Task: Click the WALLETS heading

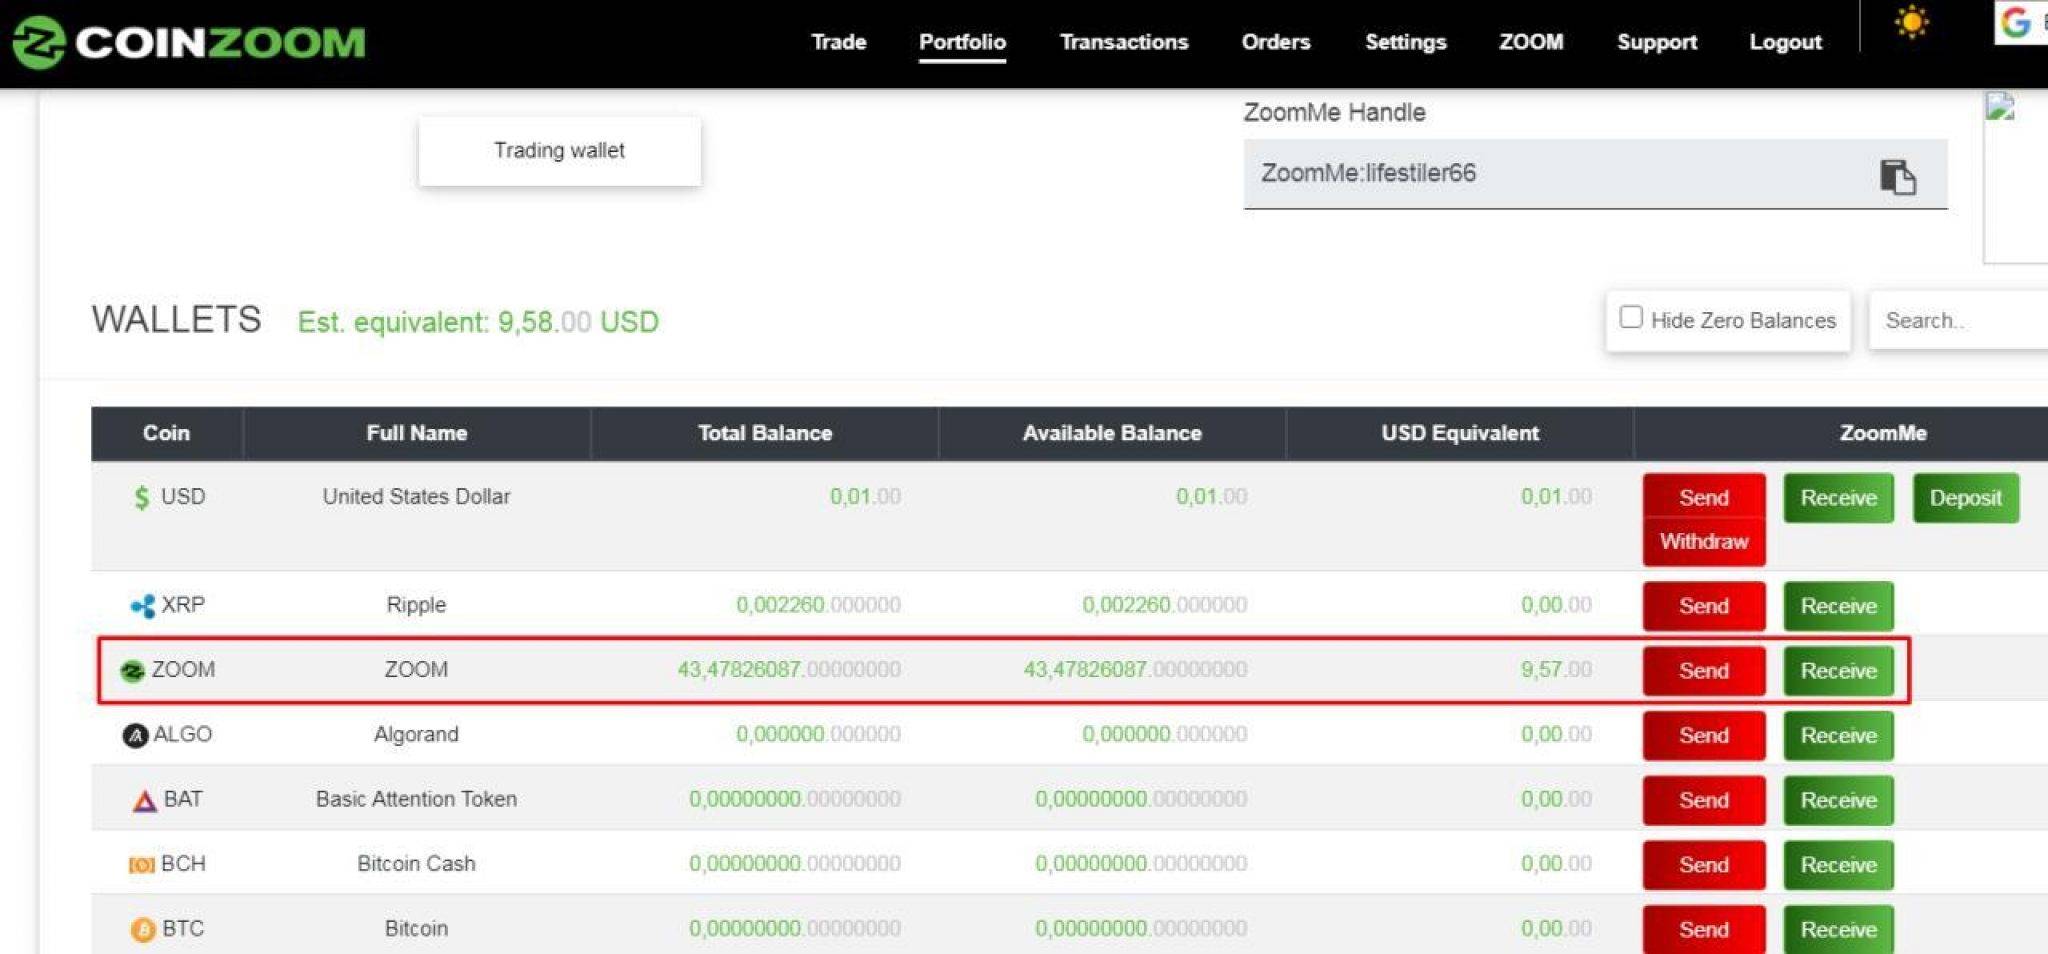Action: click(176, 320)
